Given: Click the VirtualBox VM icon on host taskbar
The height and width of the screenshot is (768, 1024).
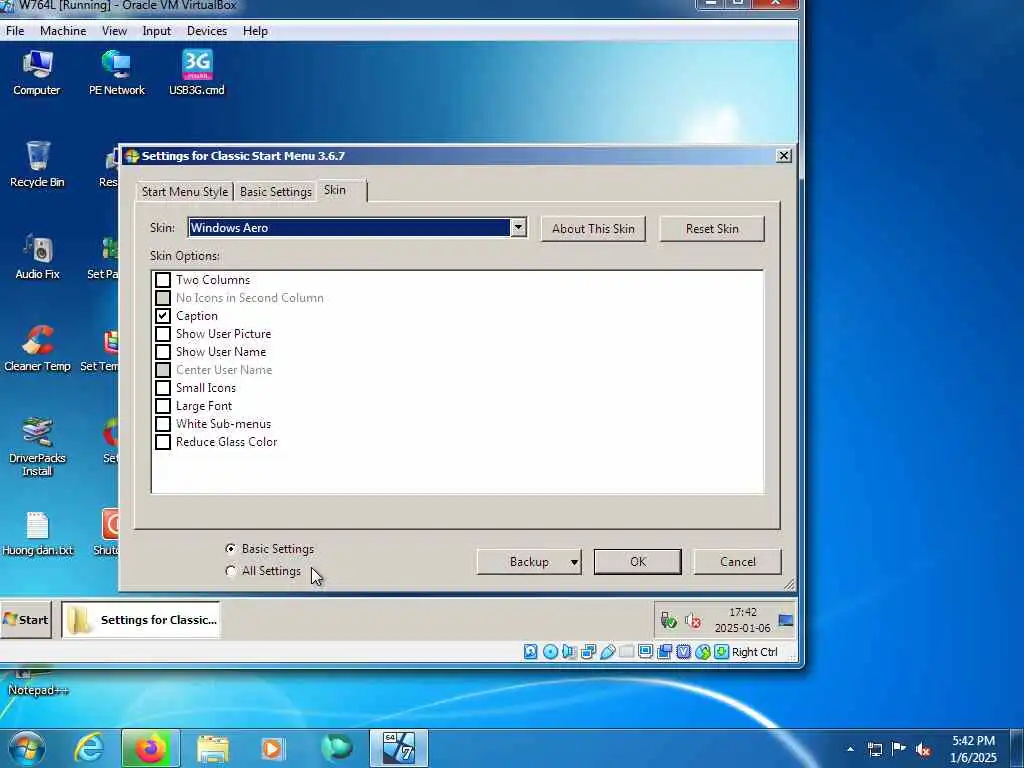Looking at the screenshot, I should 399,748.
